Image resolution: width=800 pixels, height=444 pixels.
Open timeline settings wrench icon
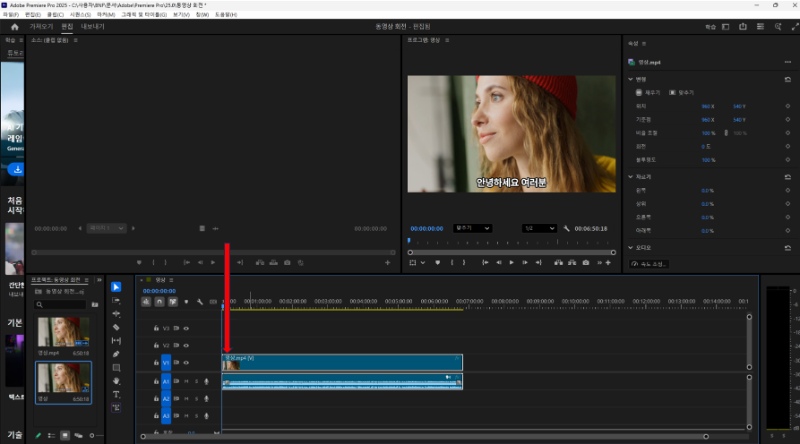[200, 302]
